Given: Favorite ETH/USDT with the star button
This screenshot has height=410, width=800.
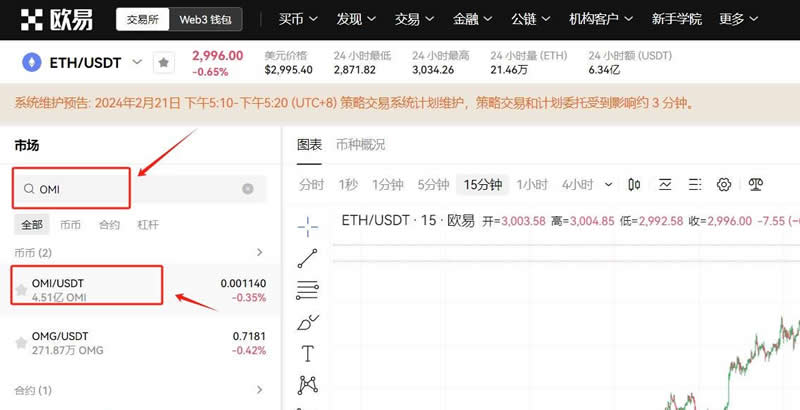Looking at the screenshot, I should [163, 63].
